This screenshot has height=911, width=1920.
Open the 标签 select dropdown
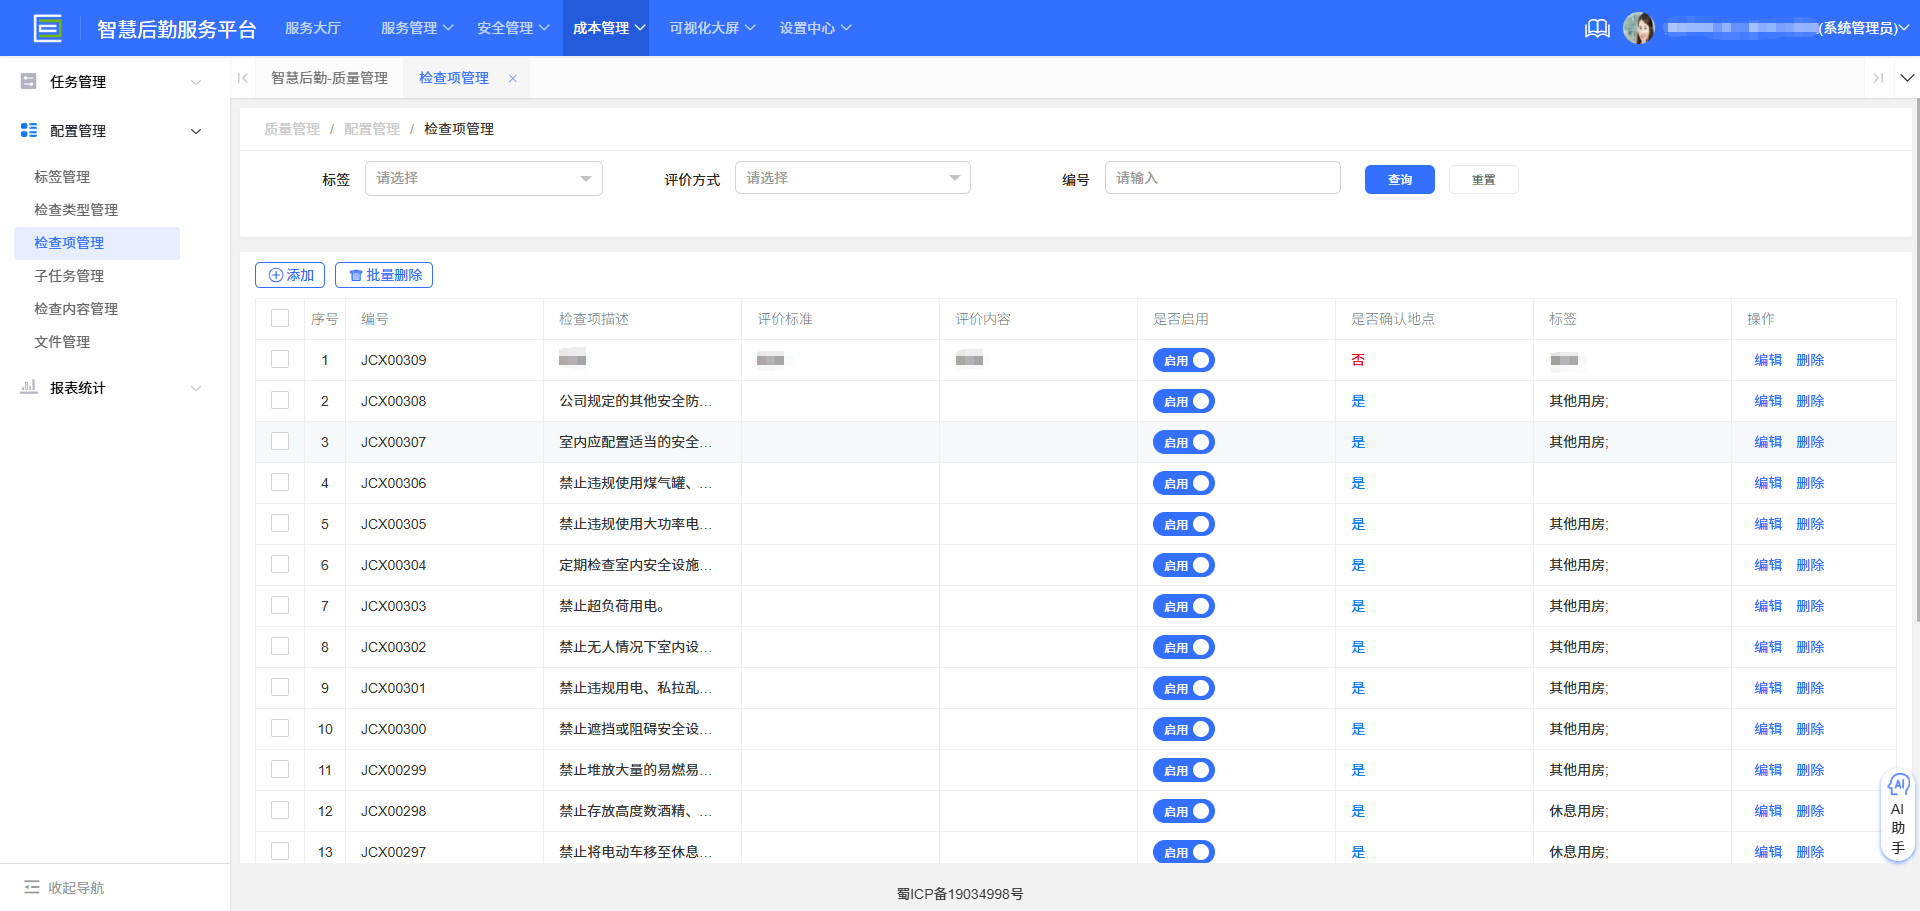click(483, 178)
